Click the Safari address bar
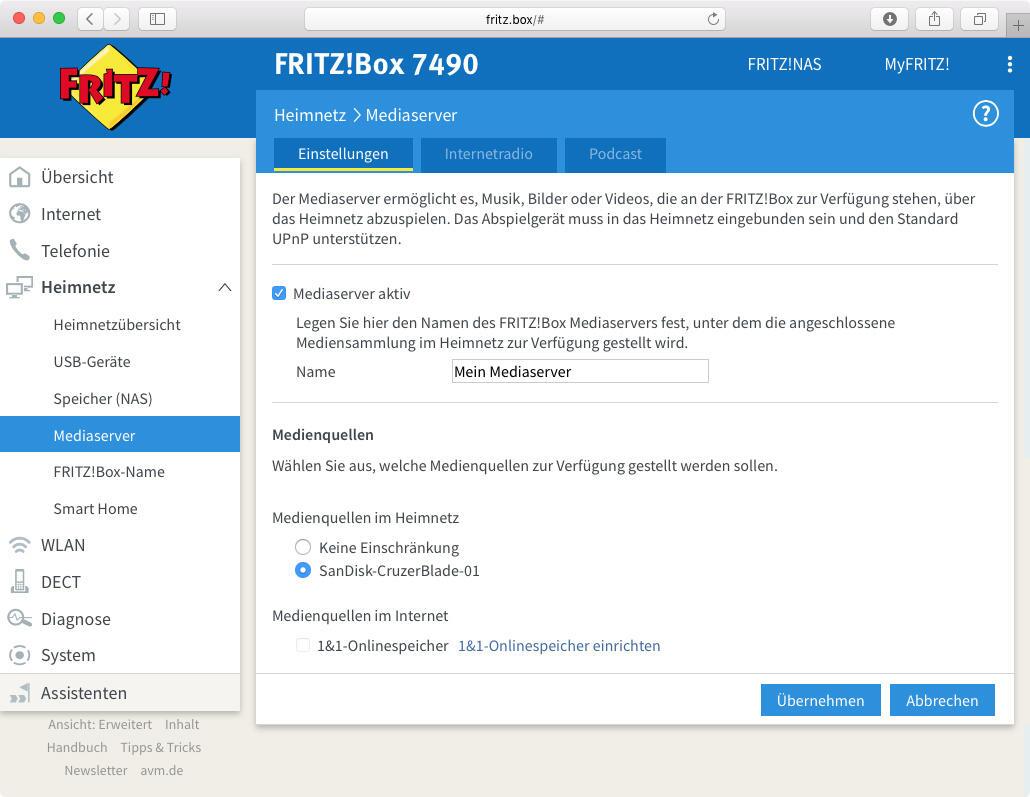 pyautogui.click(x=515, y=19)
